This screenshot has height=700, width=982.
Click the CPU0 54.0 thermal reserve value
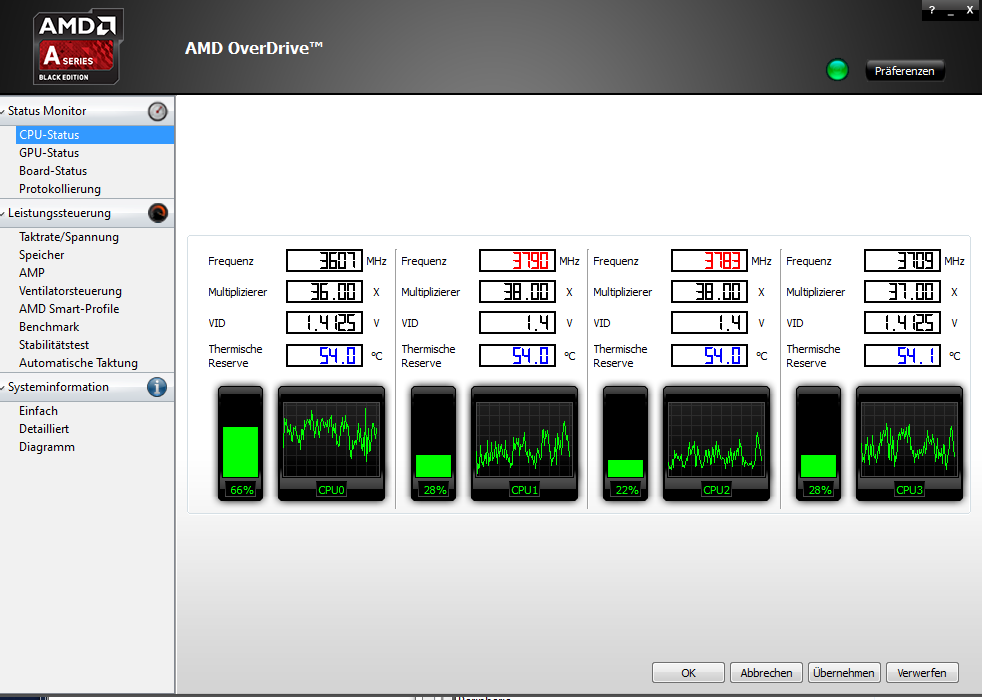324,356
